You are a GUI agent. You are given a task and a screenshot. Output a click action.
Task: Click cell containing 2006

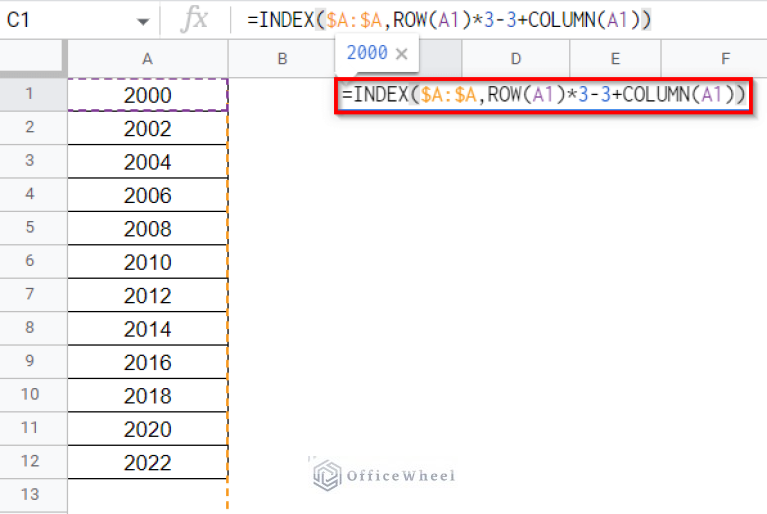[x=147, y=195]
